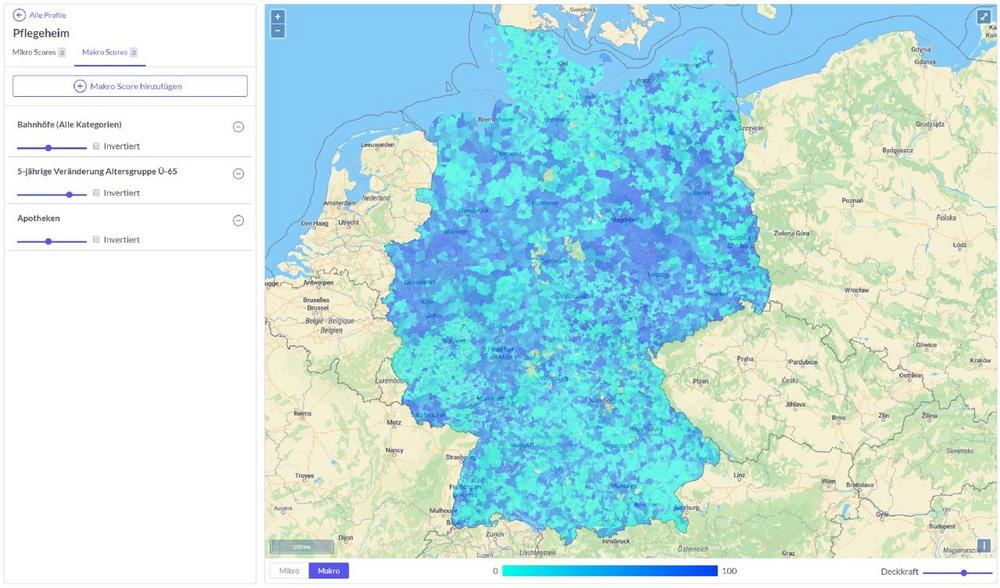Enter fullscreen map view
Viewport: 1000px width, 588px height.
(984, 17)
